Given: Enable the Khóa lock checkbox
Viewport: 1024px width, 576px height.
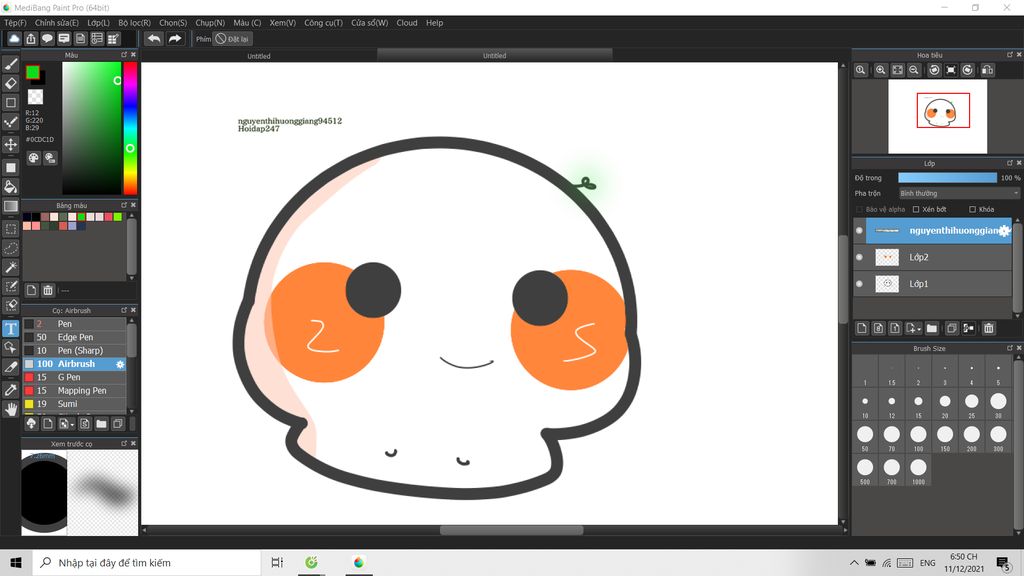Looking at the screenshot, I should coord(972,210).
